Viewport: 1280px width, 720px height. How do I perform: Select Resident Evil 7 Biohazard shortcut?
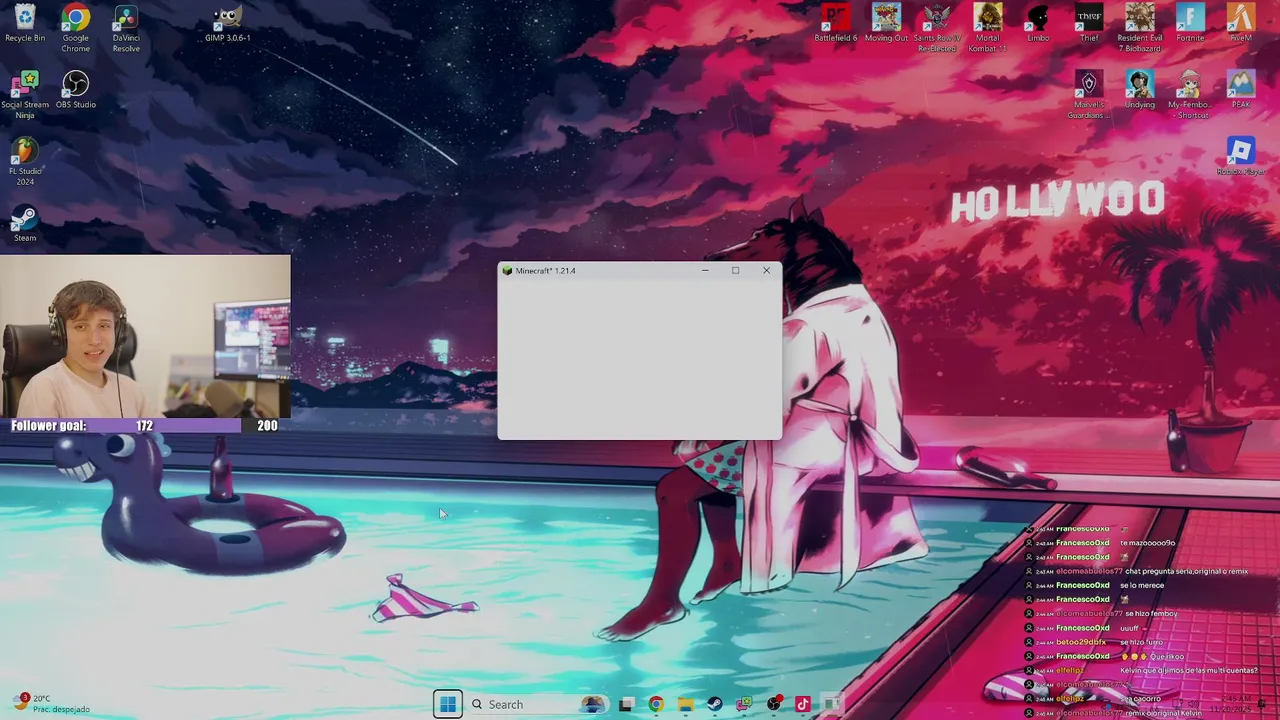coord(1139,28)
